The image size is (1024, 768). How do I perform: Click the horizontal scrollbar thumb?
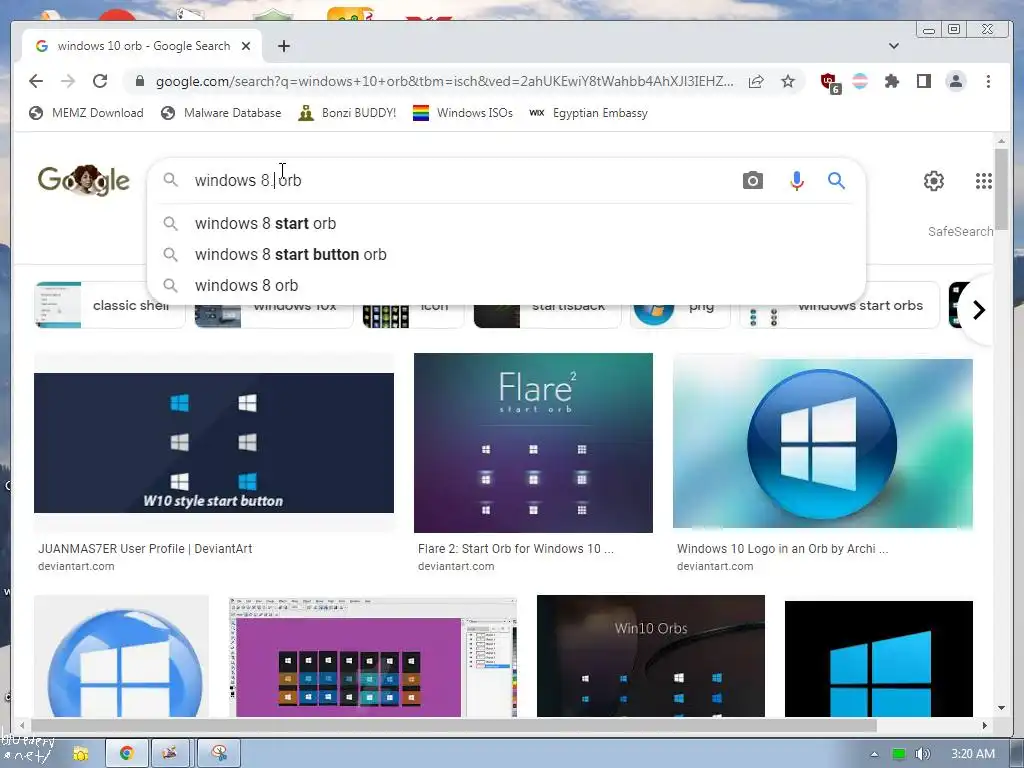454,725
